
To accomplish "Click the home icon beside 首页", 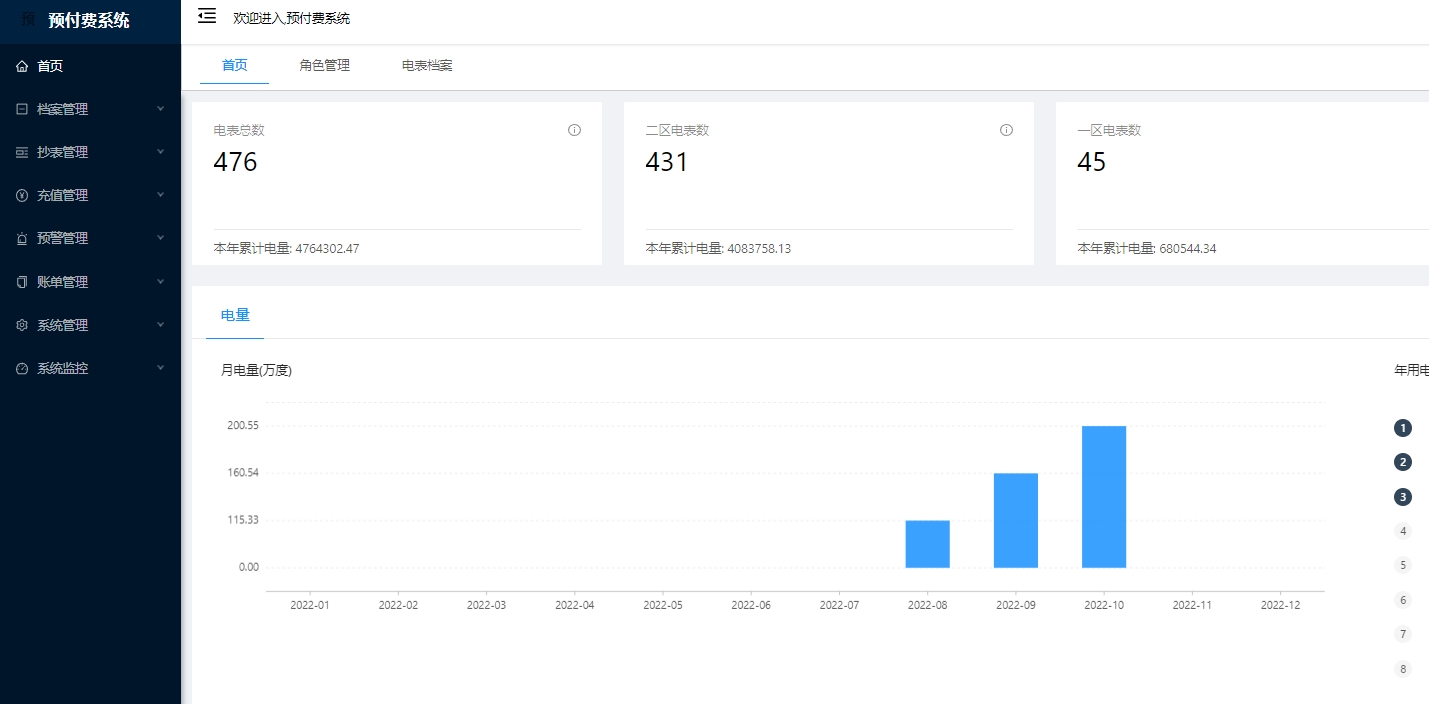I will point(22,66).
